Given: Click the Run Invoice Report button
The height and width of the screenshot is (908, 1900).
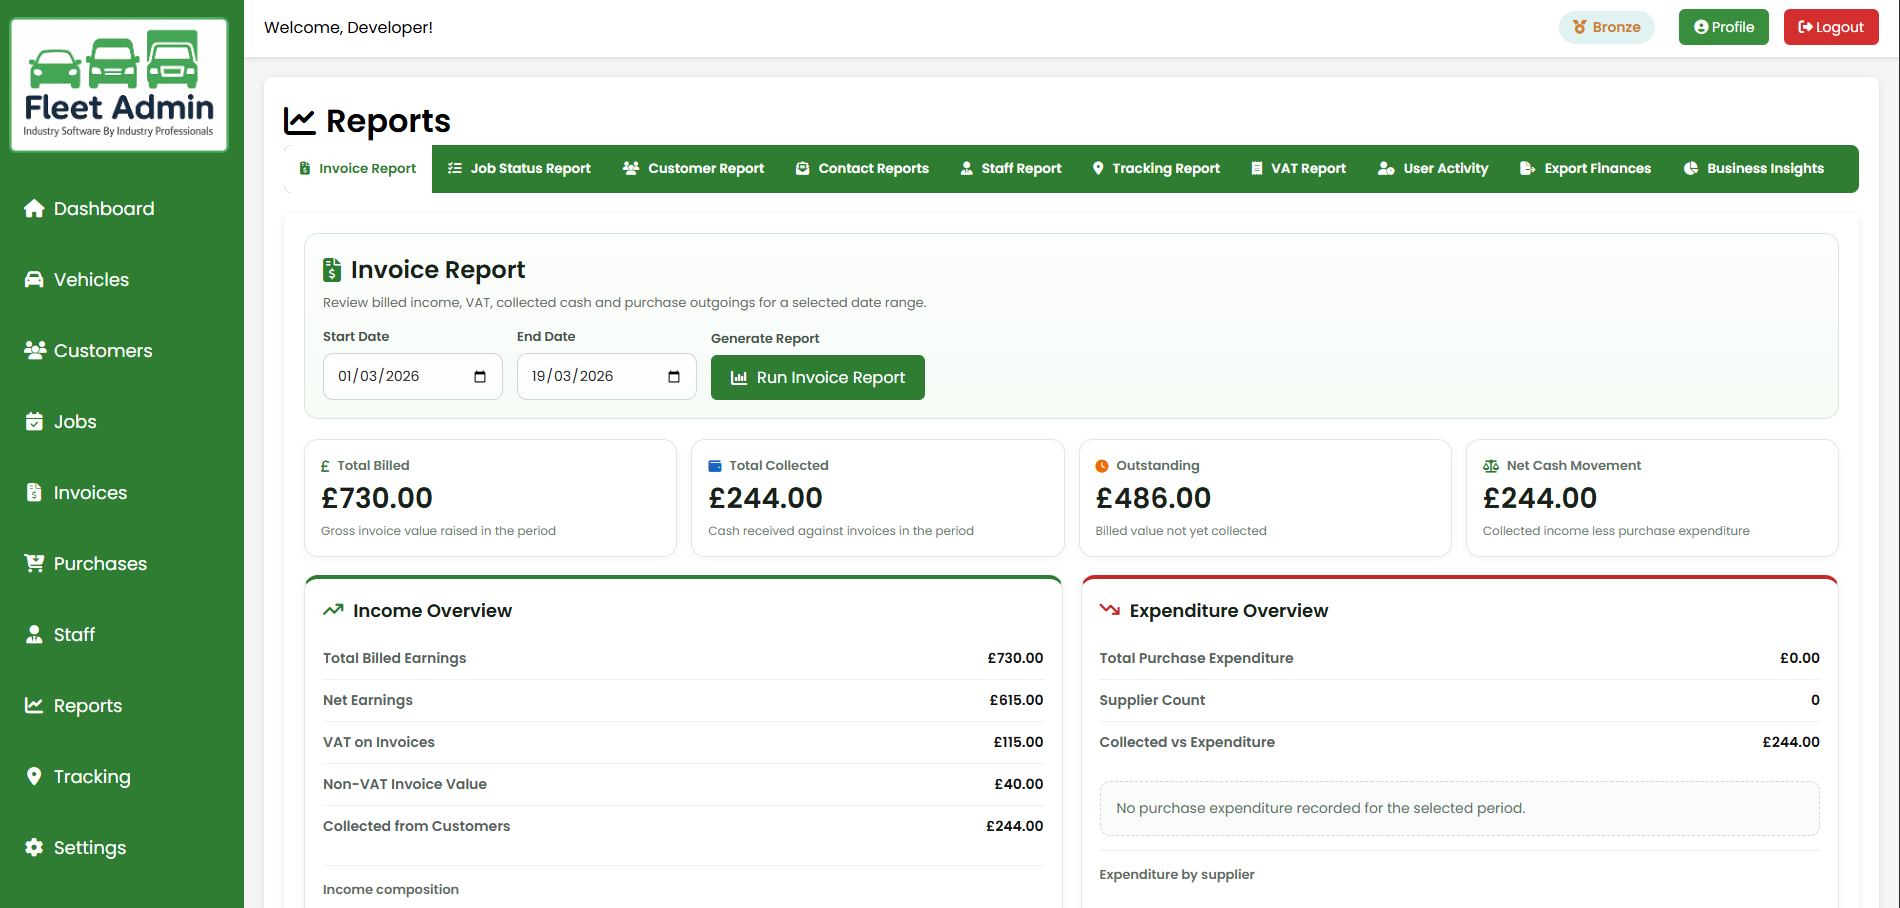Looking at the screenshot, I should [x=818, y=378].
